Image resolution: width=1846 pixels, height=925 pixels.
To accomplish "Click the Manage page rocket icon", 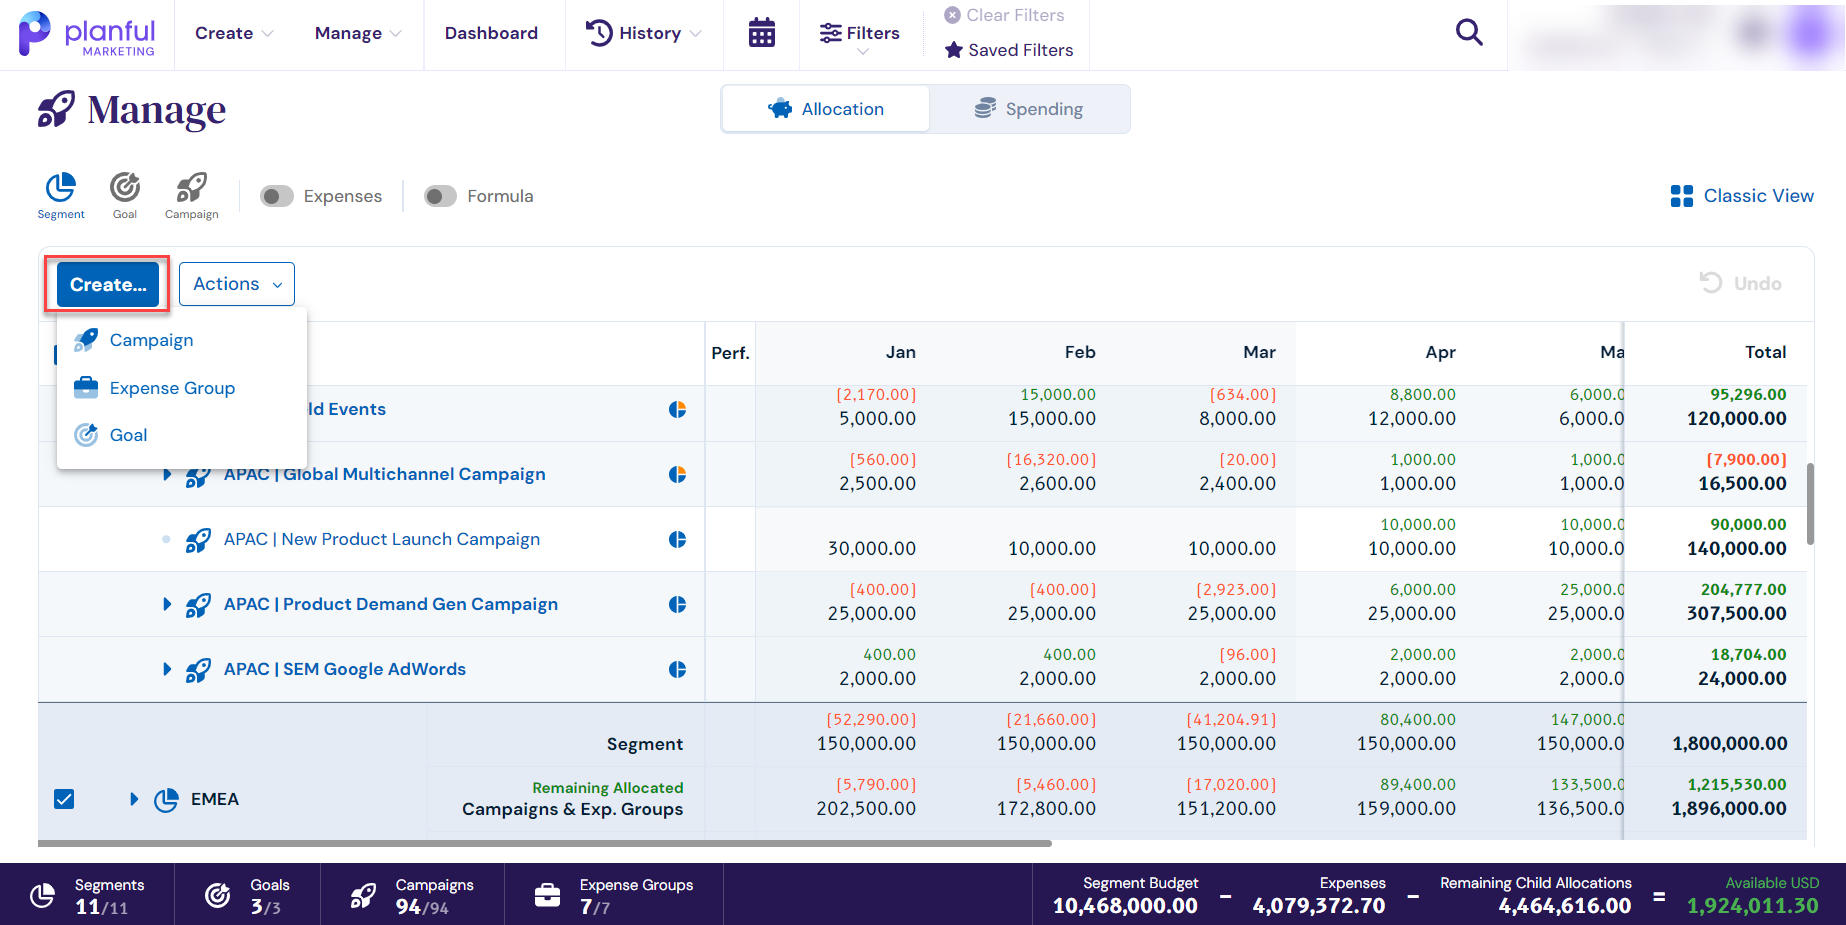I will 56,109.
